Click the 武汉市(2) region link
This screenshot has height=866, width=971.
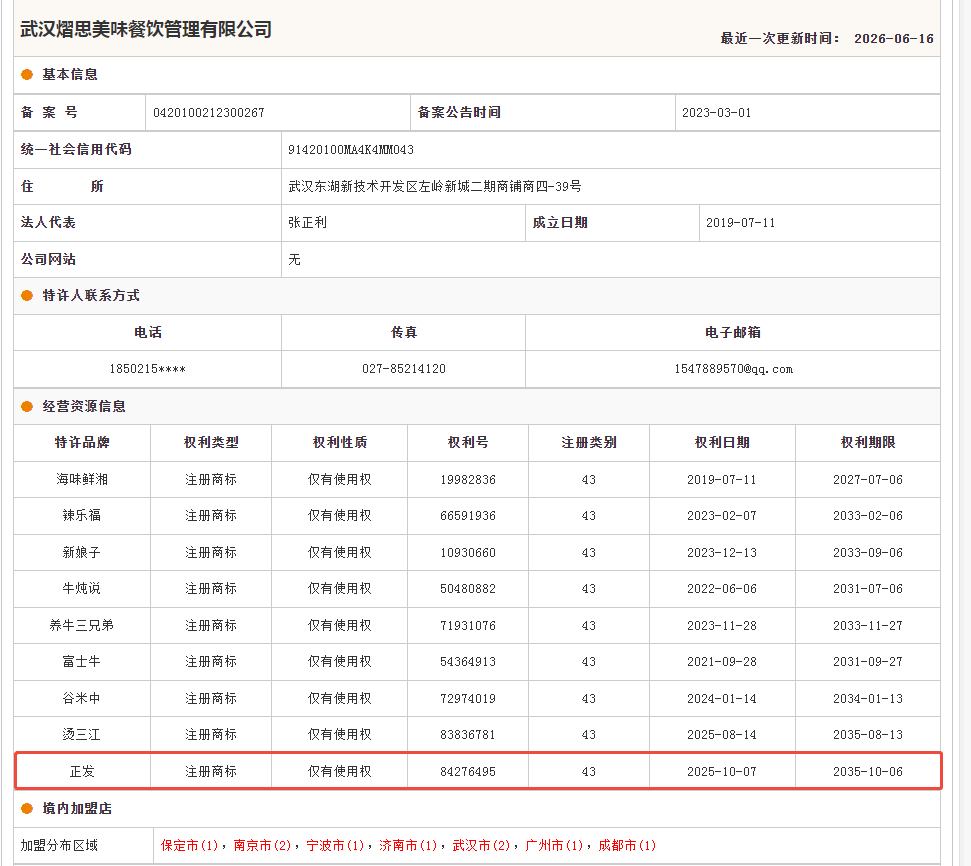481,846
